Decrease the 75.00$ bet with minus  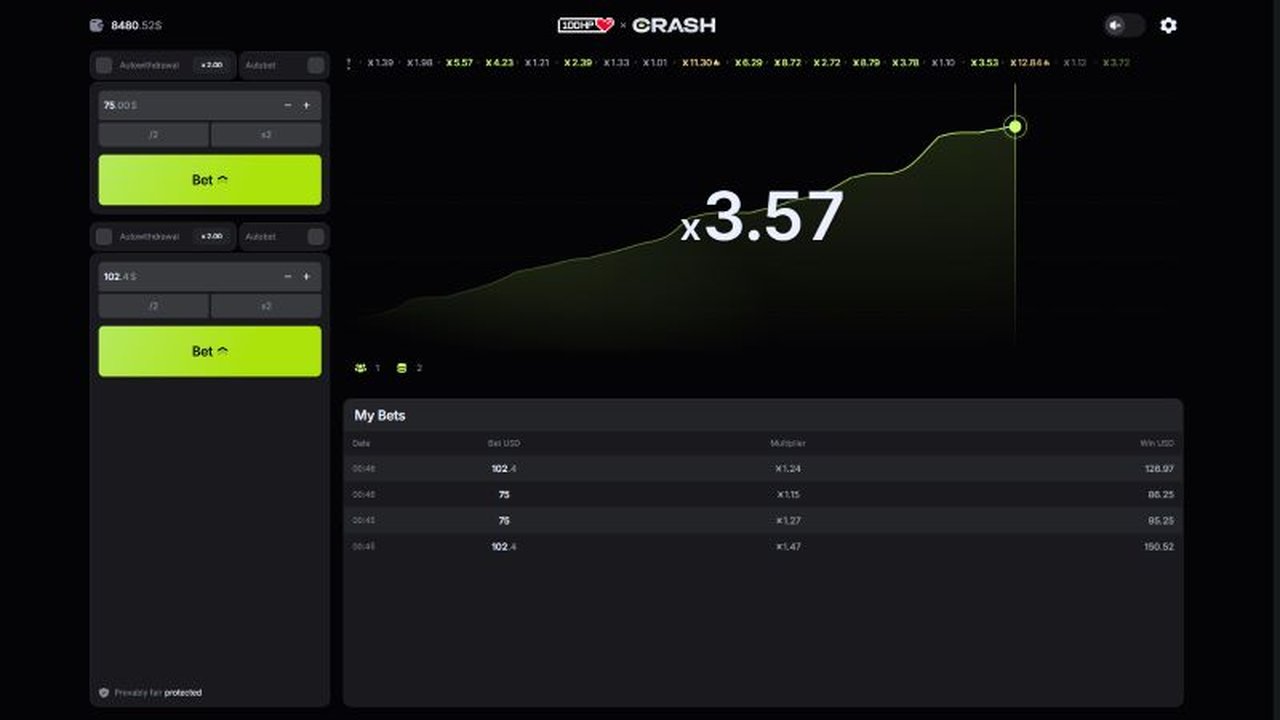click(x=288, y=105)
